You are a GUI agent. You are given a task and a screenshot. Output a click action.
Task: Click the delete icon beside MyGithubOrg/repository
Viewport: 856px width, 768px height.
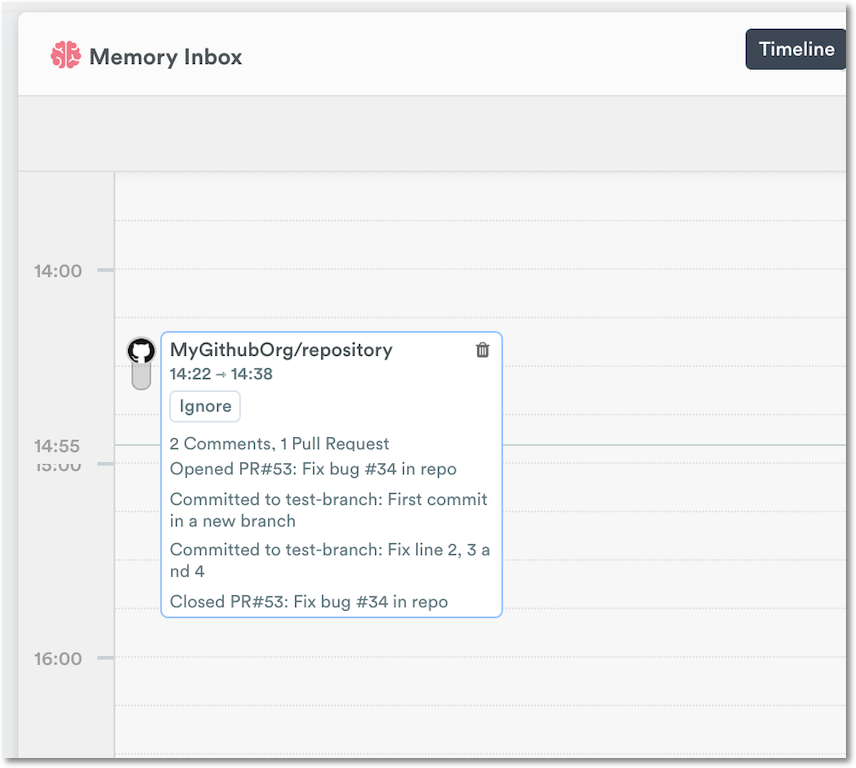click(x=482, y=350)
